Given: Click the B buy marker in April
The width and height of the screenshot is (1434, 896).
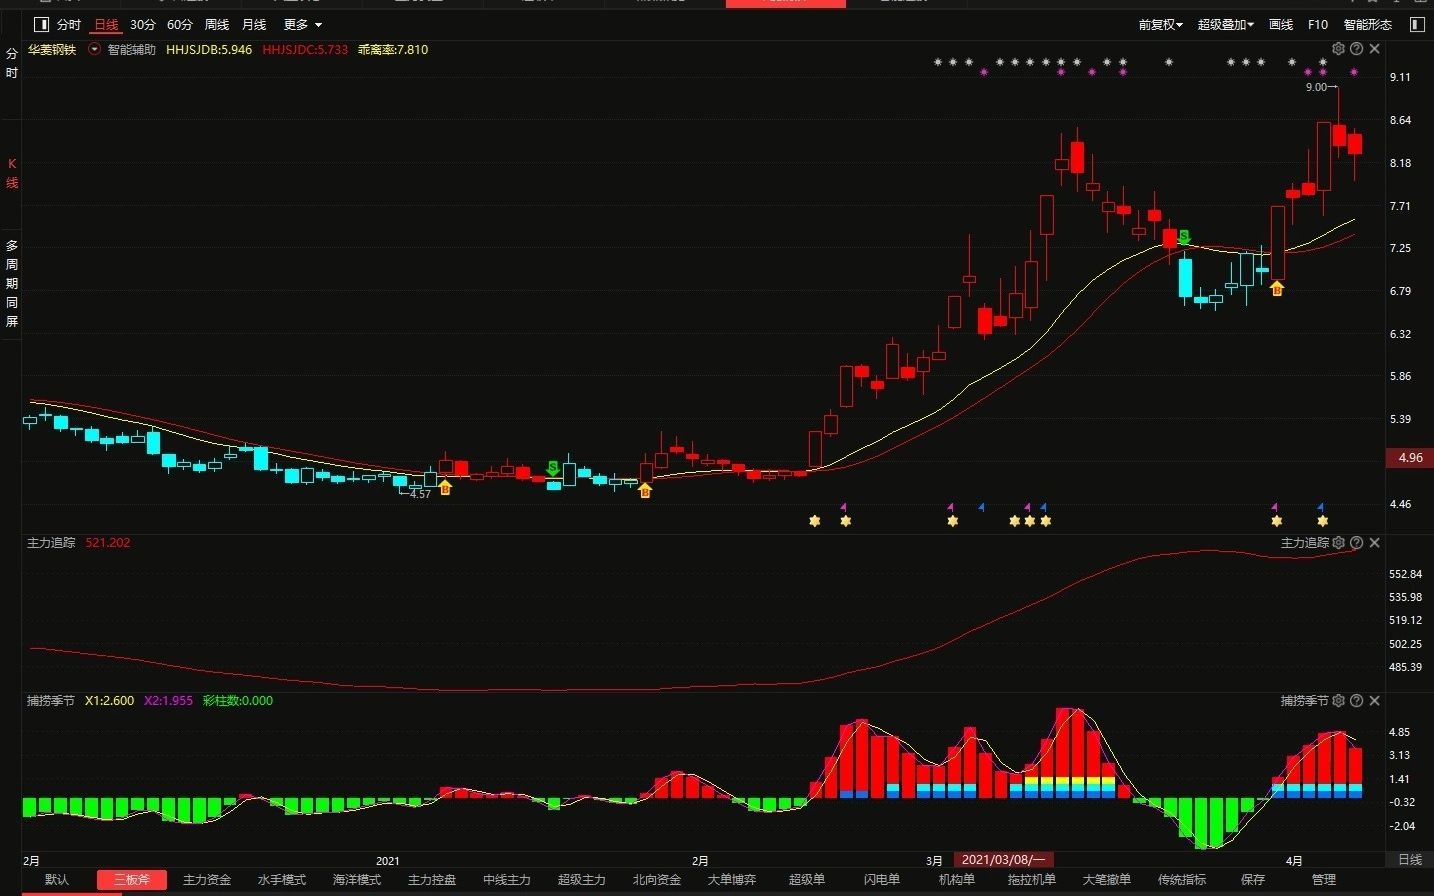Looking at the screenshot, I should 1277,288.
